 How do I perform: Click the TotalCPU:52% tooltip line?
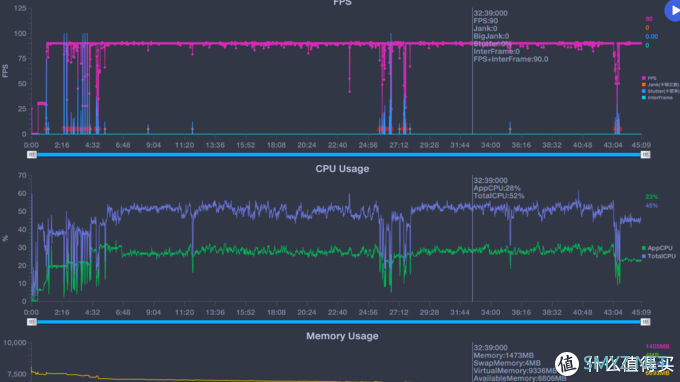click(499, 196)
